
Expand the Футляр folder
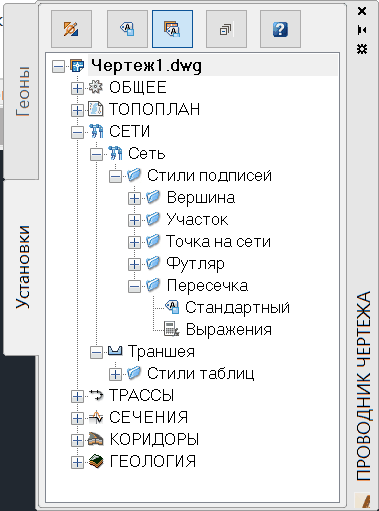134,265
